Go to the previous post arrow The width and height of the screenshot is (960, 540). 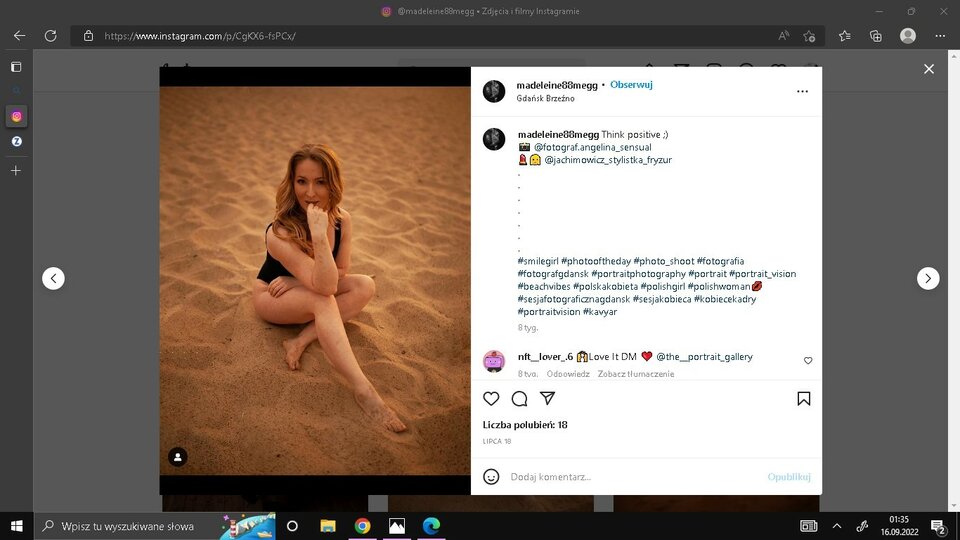(53, 279)
